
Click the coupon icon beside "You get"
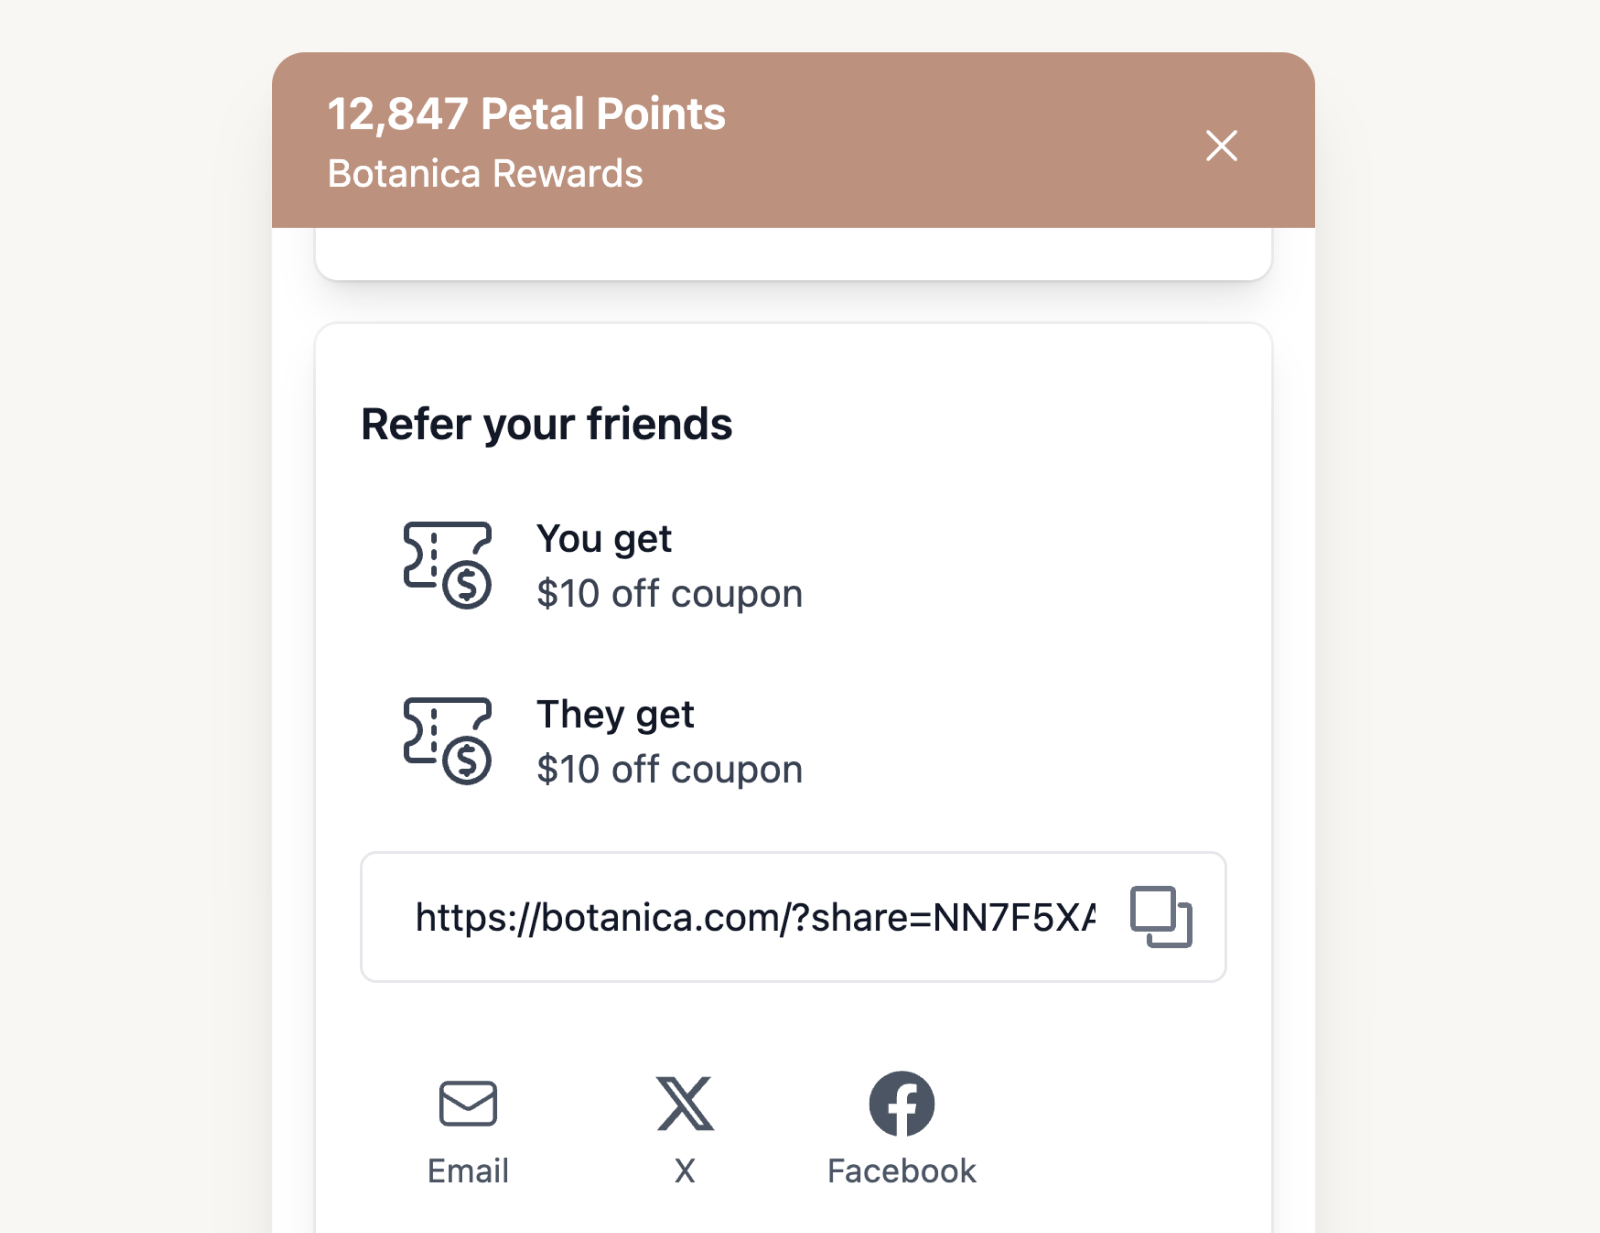(x=447, y=565)
